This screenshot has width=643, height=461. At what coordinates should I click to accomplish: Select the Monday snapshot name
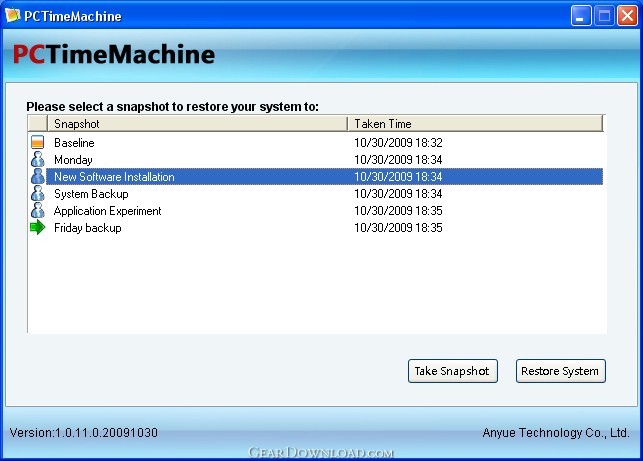pos(73,160)
